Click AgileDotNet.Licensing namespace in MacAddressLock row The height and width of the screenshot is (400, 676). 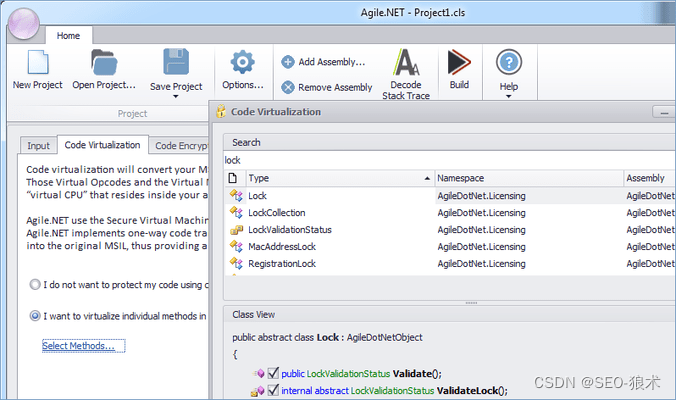click(x=482, y=247)
